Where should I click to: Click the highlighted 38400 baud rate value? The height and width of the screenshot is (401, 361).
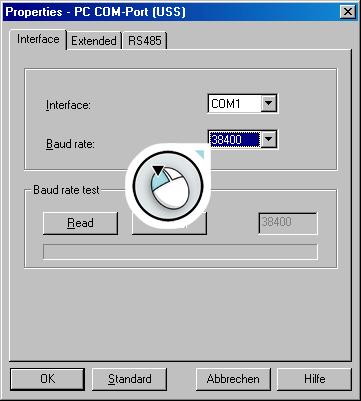point(235,139)
